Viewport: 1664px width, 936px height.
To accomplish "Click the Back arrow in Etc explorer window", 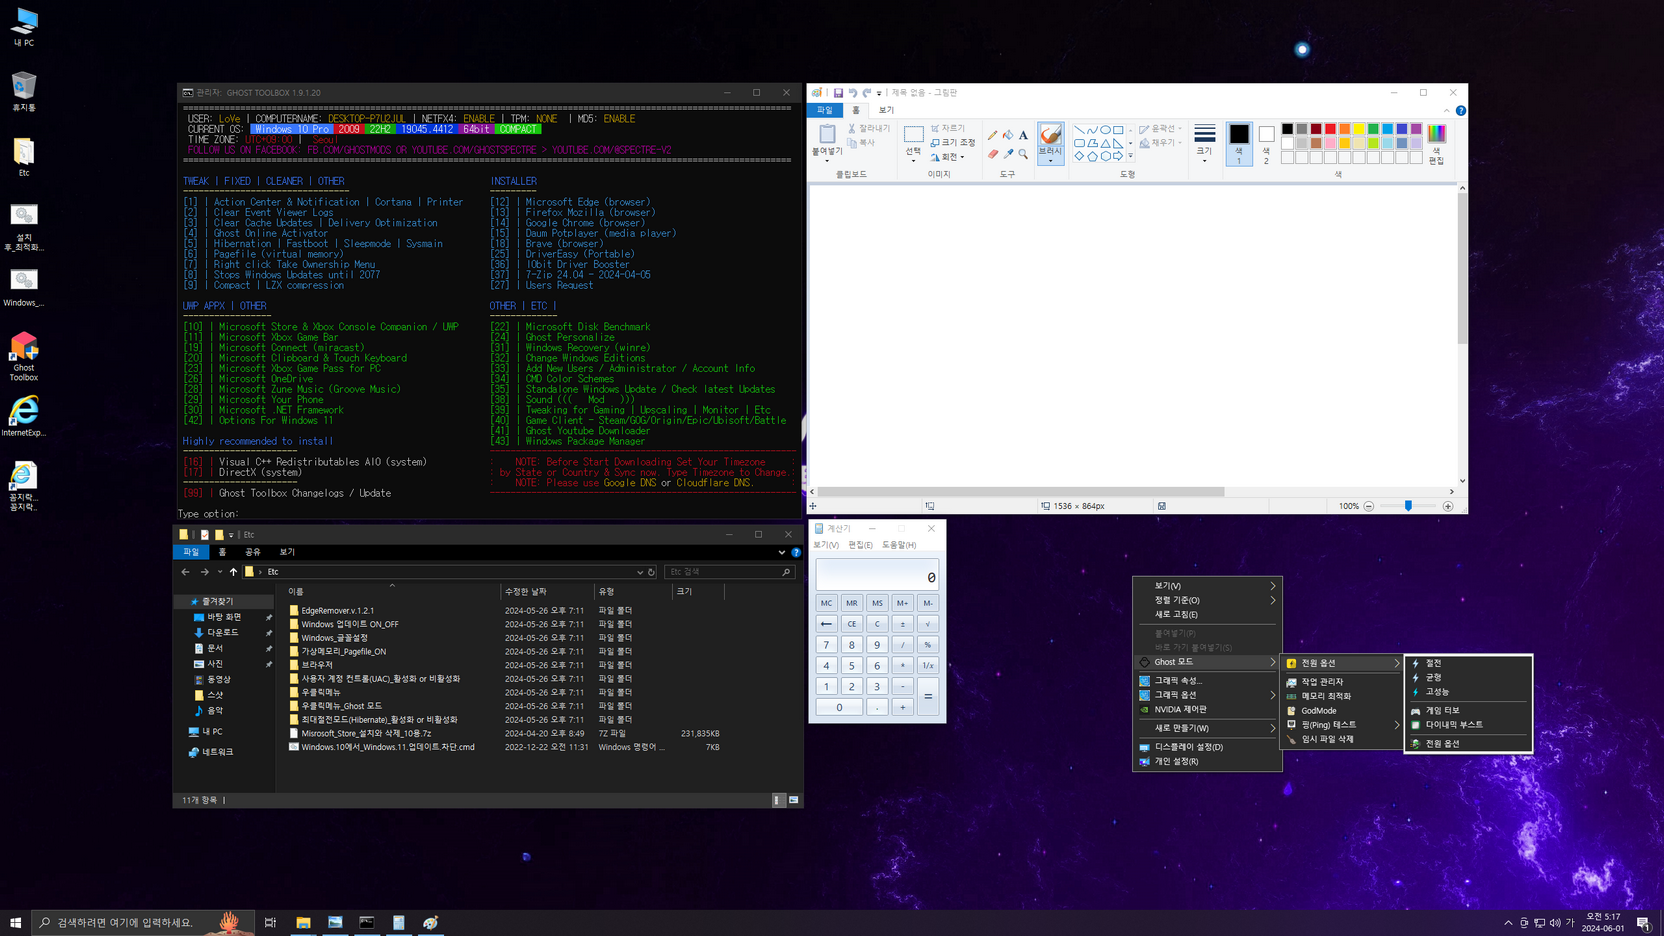I will [186, 572].
